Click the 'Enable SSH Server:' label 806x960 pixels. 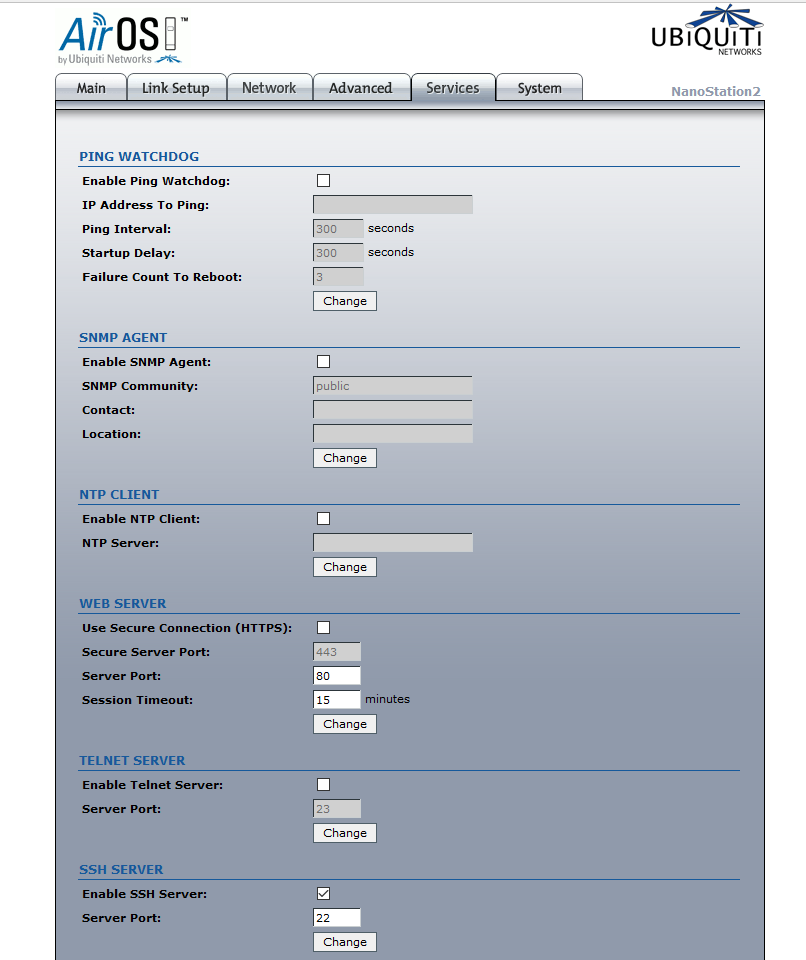(145, 894)
